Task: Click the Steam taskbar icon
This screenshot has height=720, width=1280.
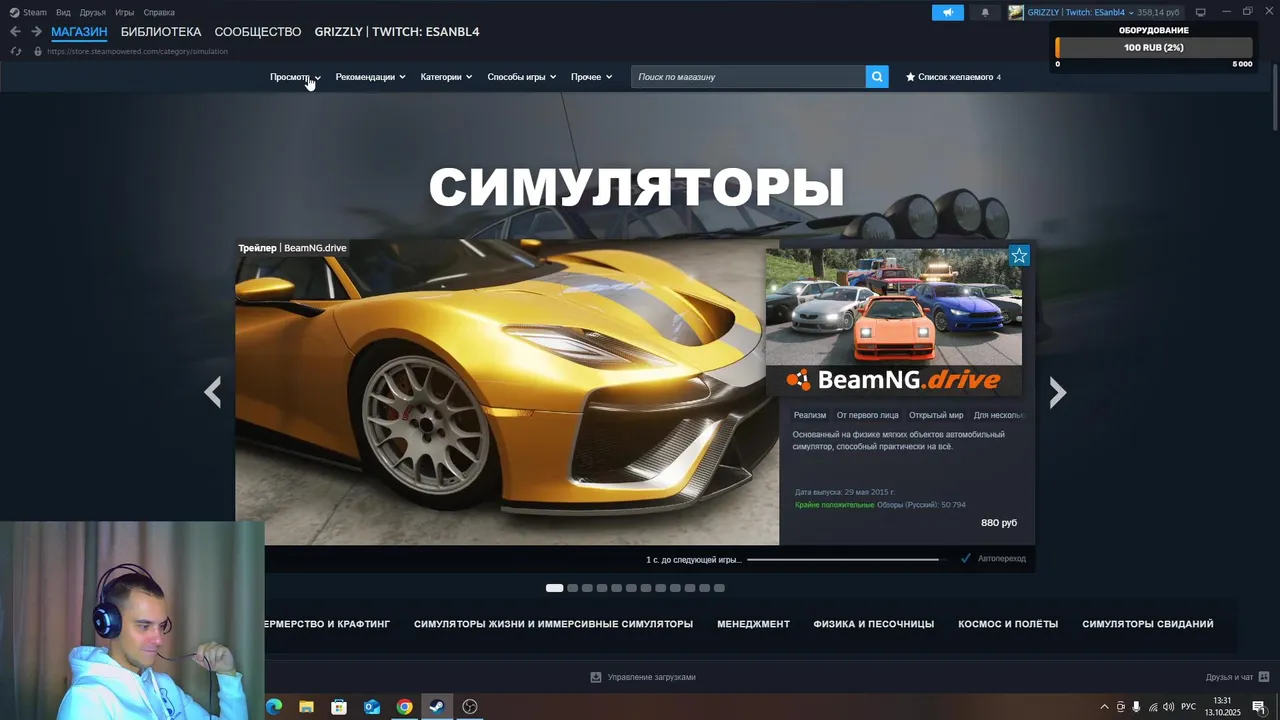Action: pyautogui.click(x=437, y=707)
